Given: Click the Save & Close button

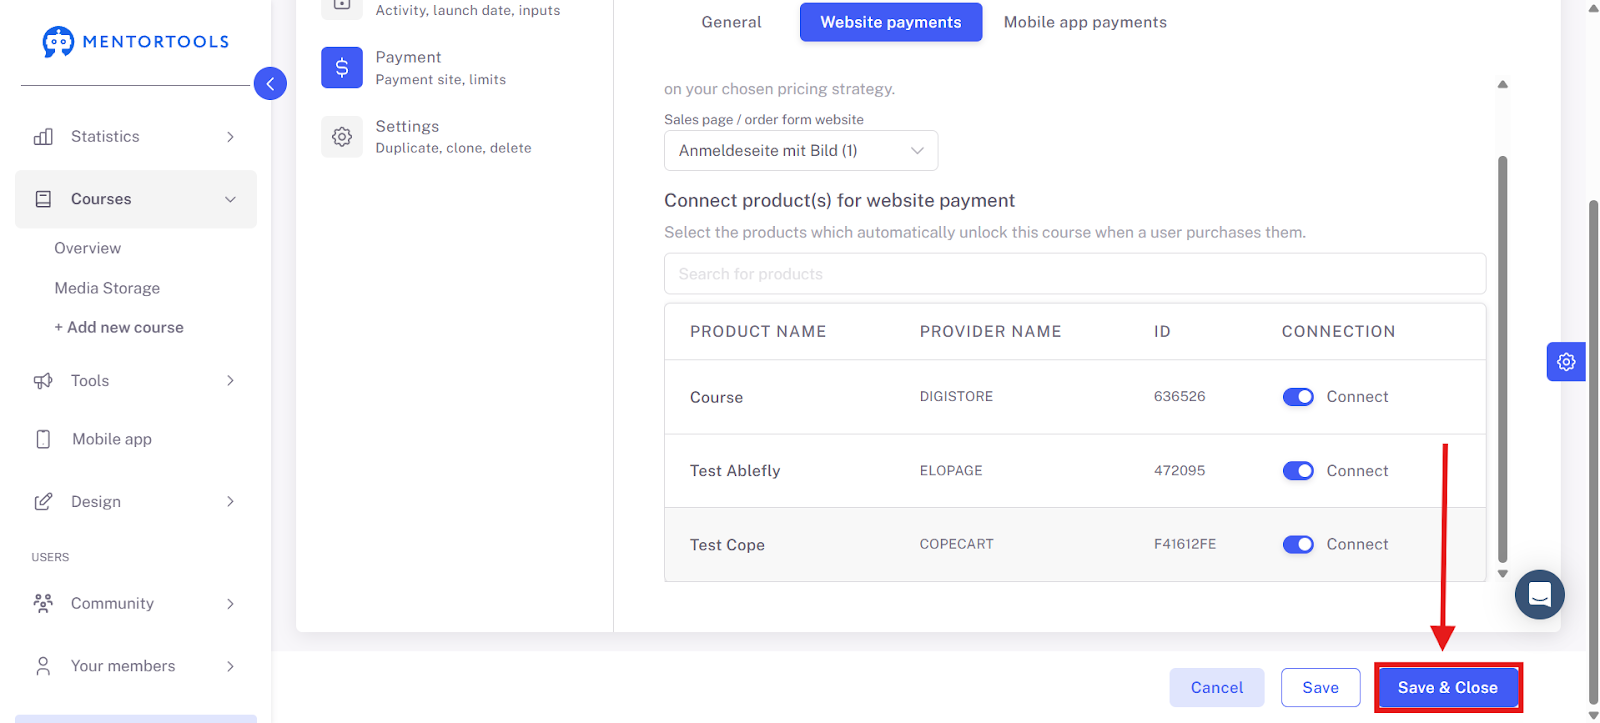Looking at the screenshot, I should tap(1448, 688).
